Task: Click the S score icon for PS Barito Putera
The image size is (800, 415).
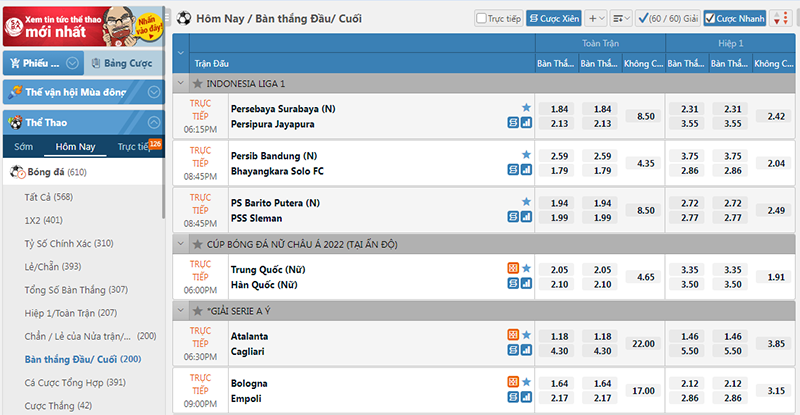Action: (513, 218)
